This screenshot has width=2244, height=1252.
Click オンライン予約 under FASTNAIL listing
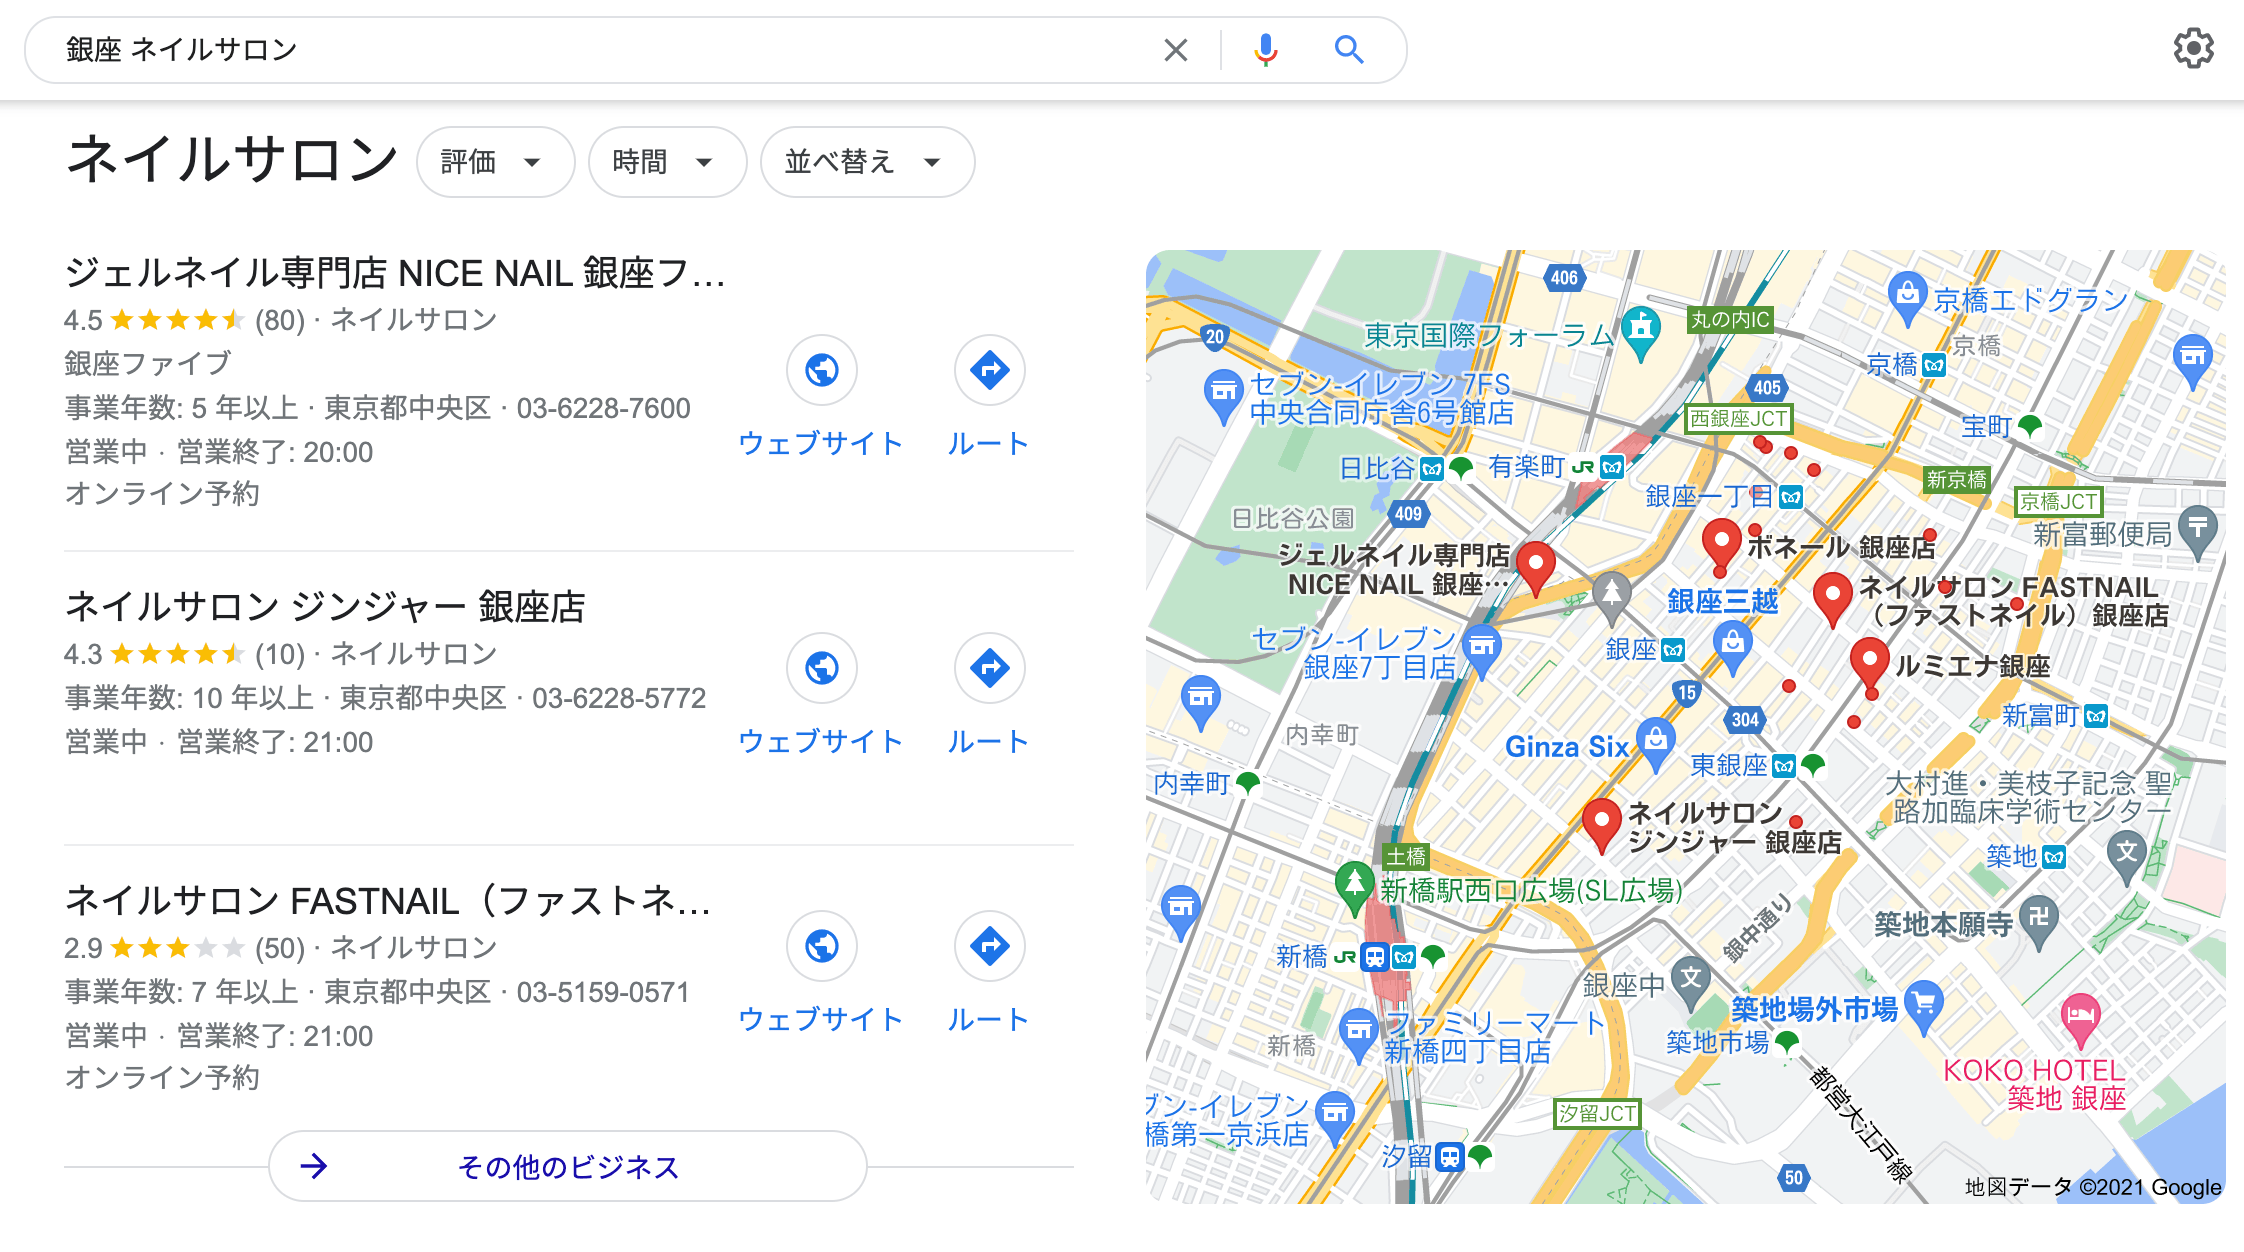tap(162, 1078)
